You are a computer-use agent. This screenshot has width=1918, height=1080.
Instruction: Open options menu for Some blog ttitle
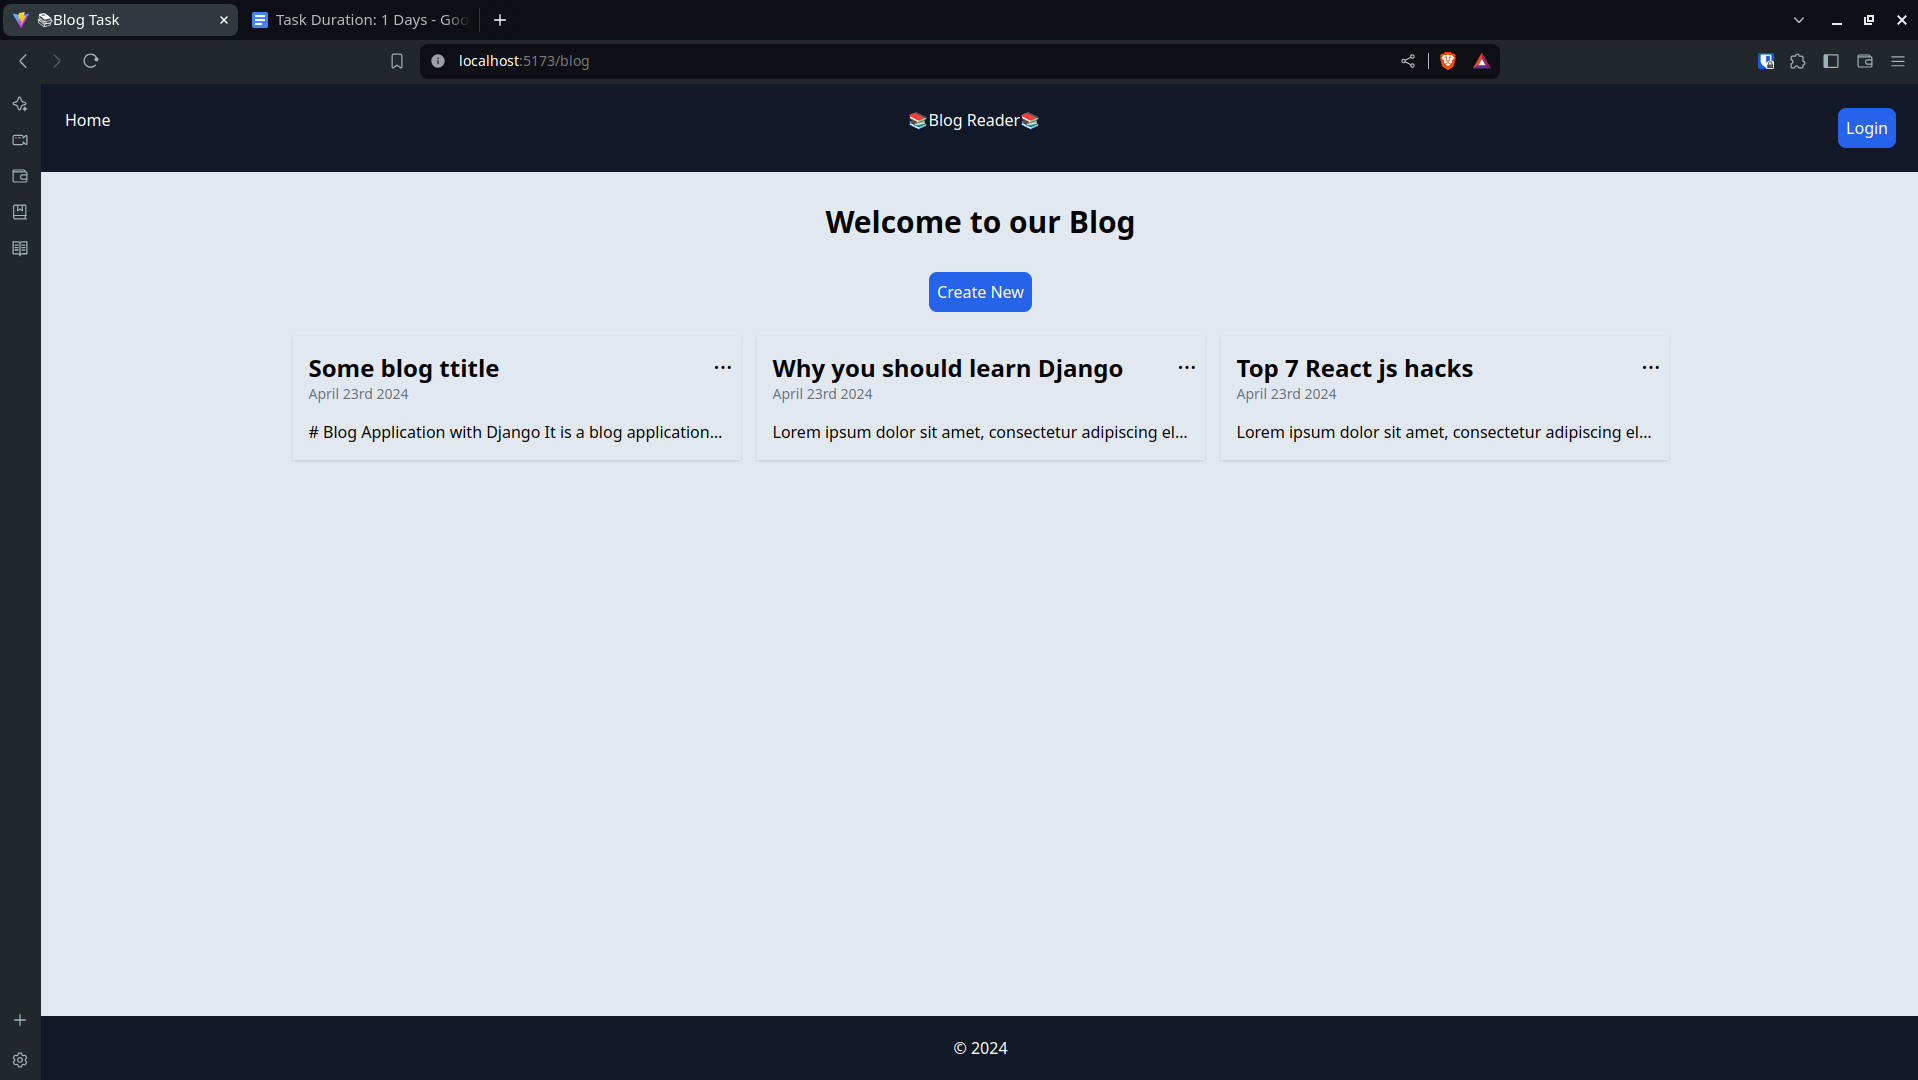(x=723, y=368)
